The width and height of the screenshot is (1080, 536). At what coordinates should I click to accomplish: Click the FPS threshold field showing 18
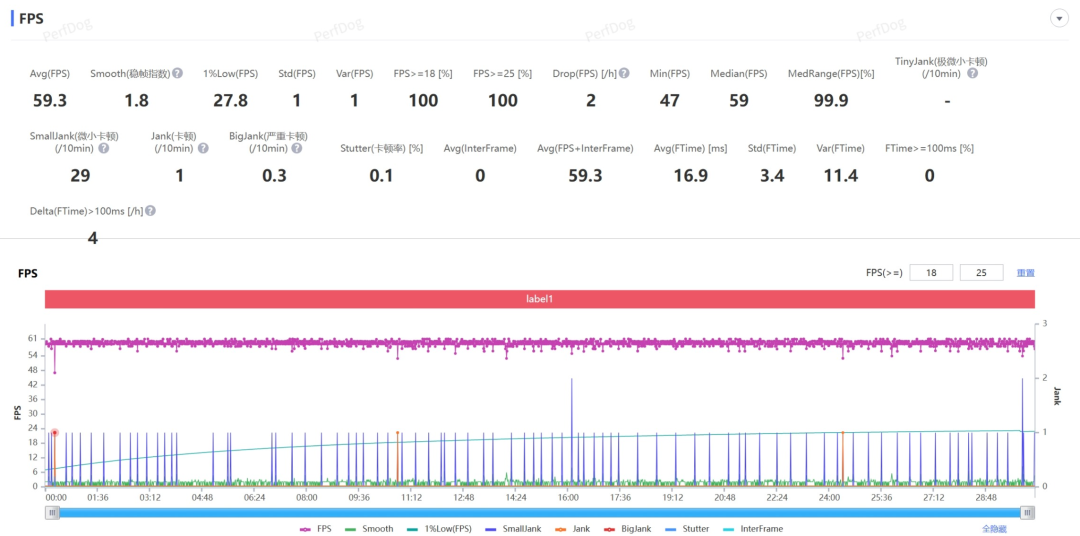[931, 273]
